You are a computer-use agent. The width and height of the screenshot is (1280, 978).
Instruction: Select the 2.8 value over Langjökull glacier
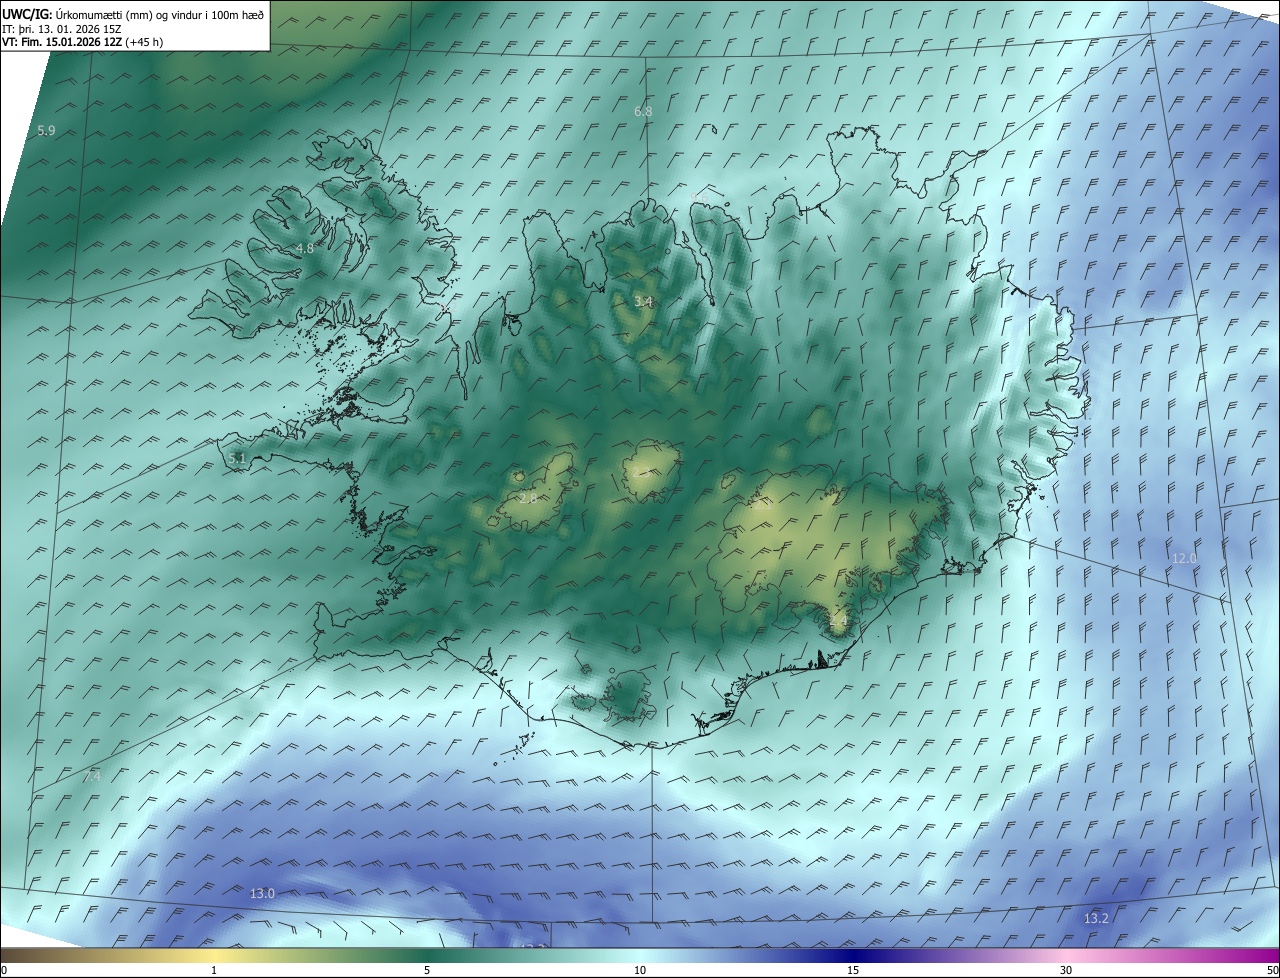click(x=528, y=497)
